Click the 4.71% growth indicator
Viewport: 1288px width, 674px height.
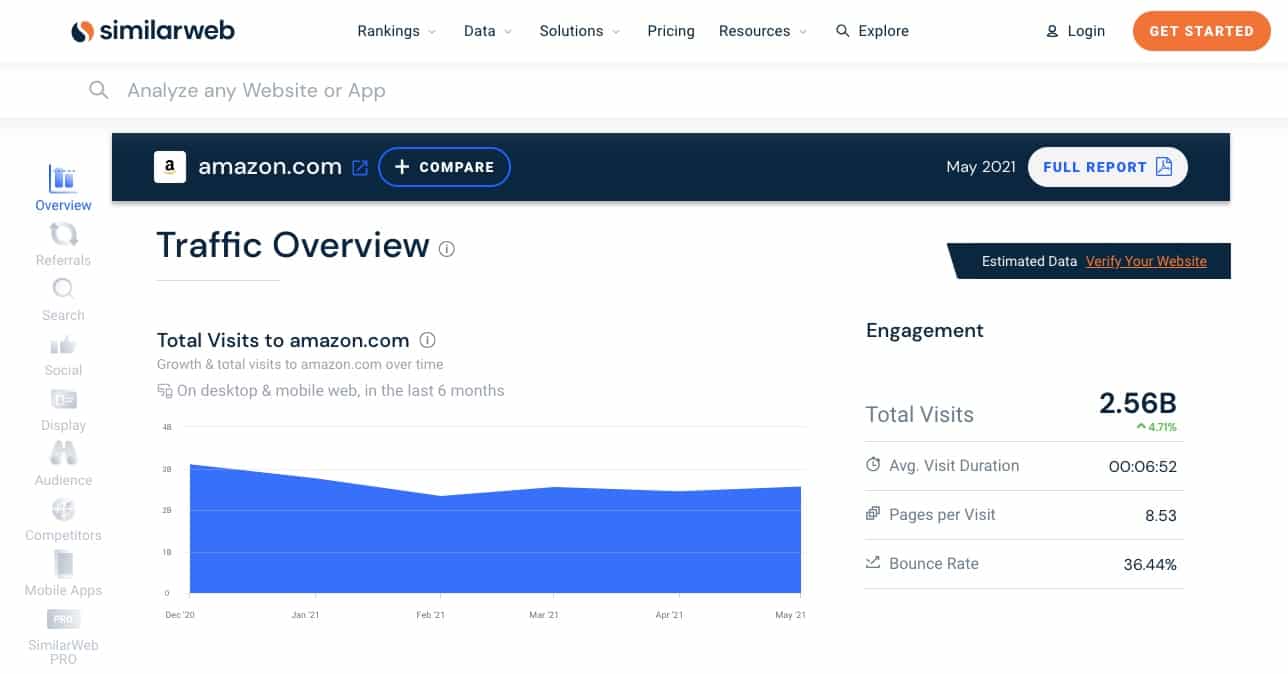[x=1156, y=427]
